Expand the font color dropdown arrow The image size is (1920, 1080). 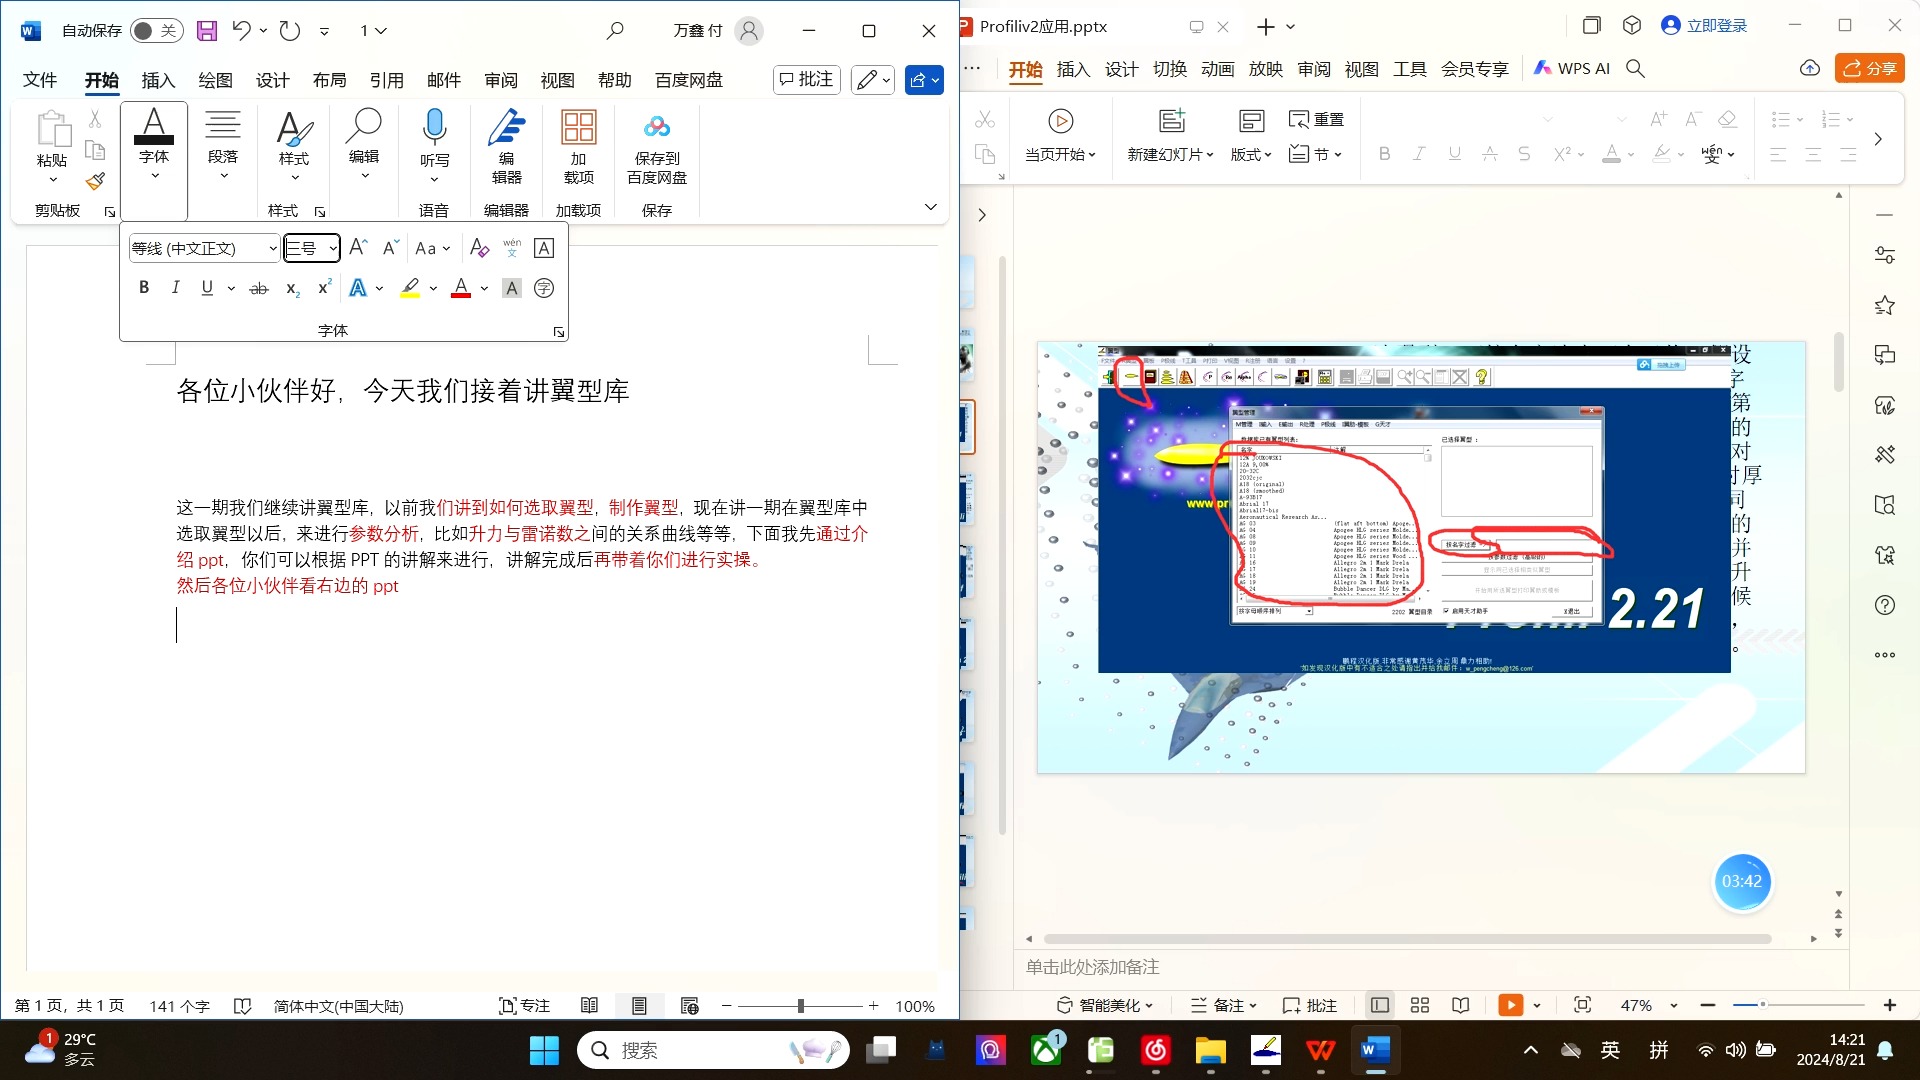click(485, 288)
